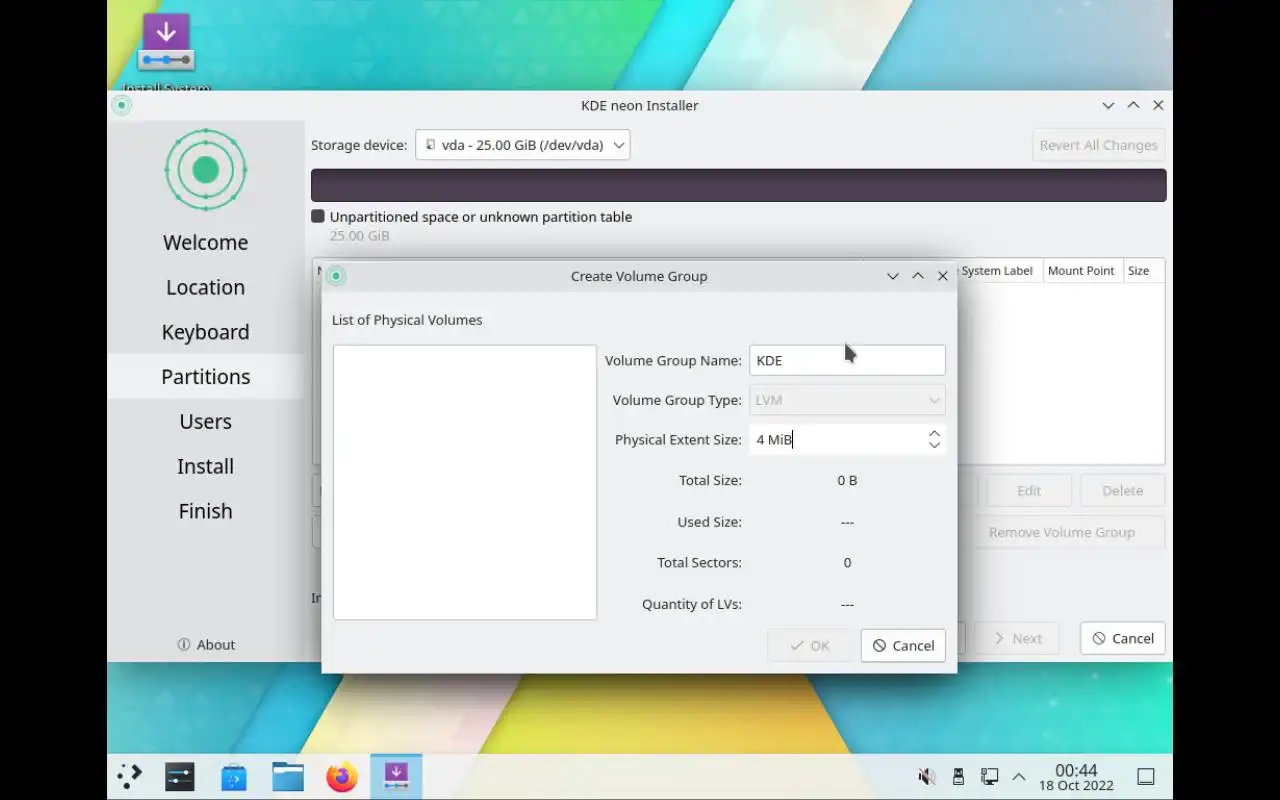1280x800 pixels.
Task: Launch Firefox from the taskbar
Action: (x=342, y=777)
